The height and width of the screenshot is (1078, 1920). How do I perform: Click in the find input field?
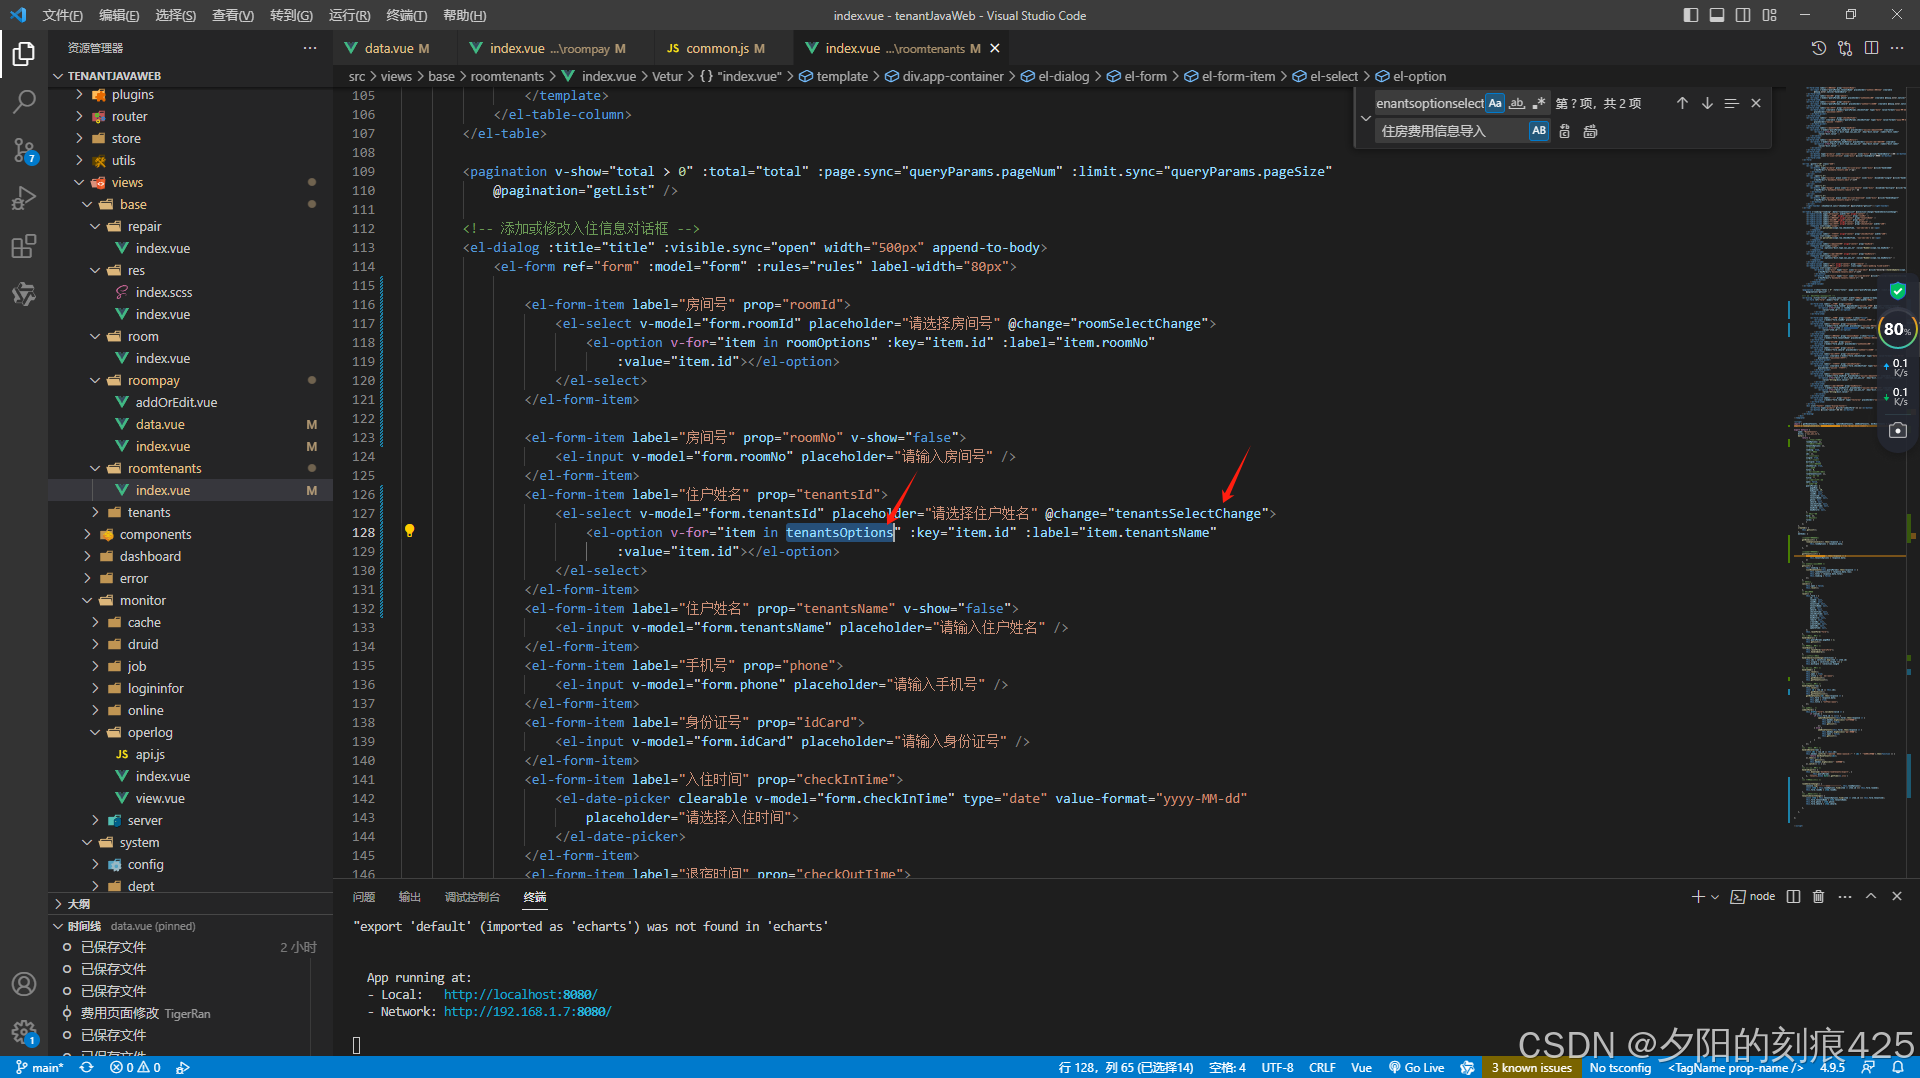tap(1430, 103)
